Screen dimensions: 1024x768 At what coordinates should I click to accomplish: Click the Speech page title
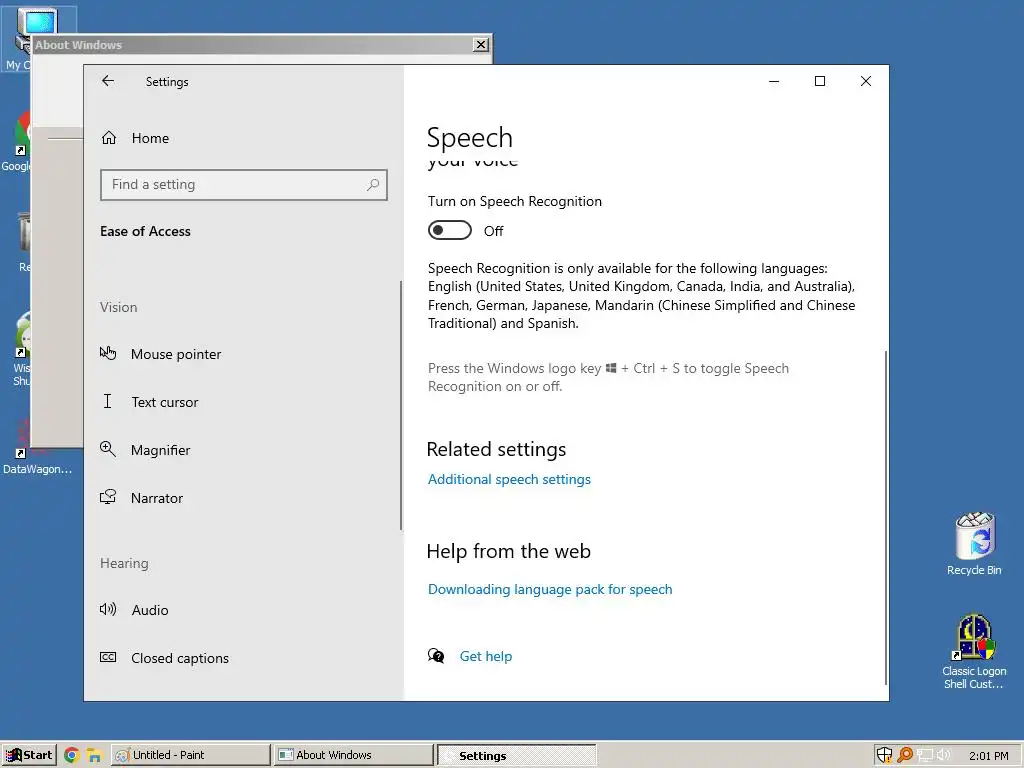click(470, 137)
